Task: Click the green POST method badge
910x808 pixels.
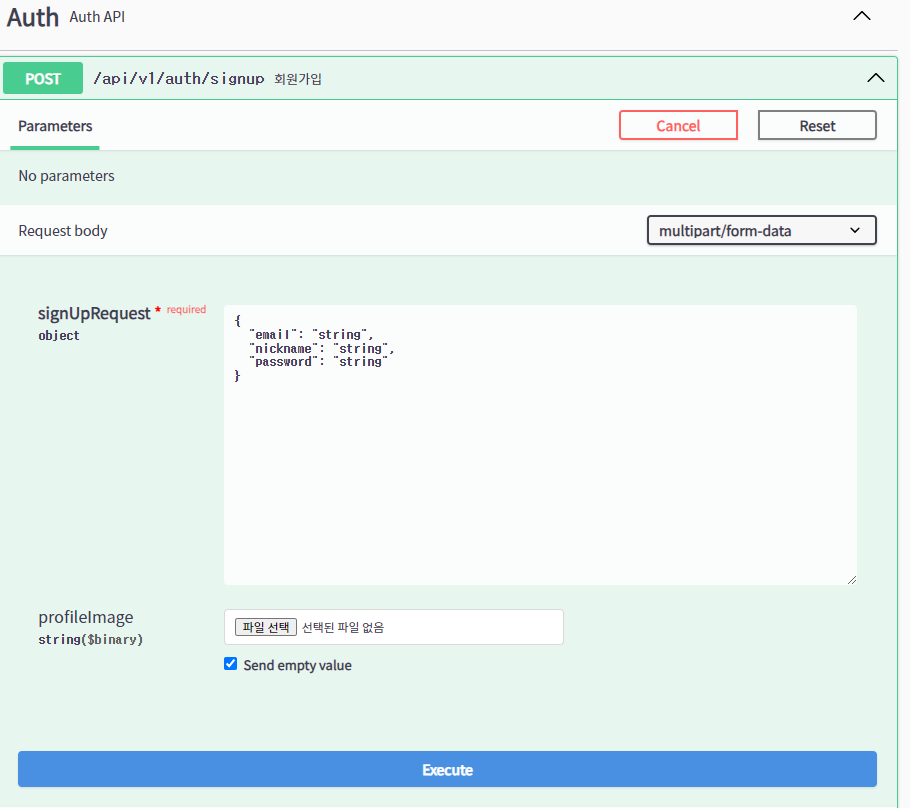Action: coord(43,78)
